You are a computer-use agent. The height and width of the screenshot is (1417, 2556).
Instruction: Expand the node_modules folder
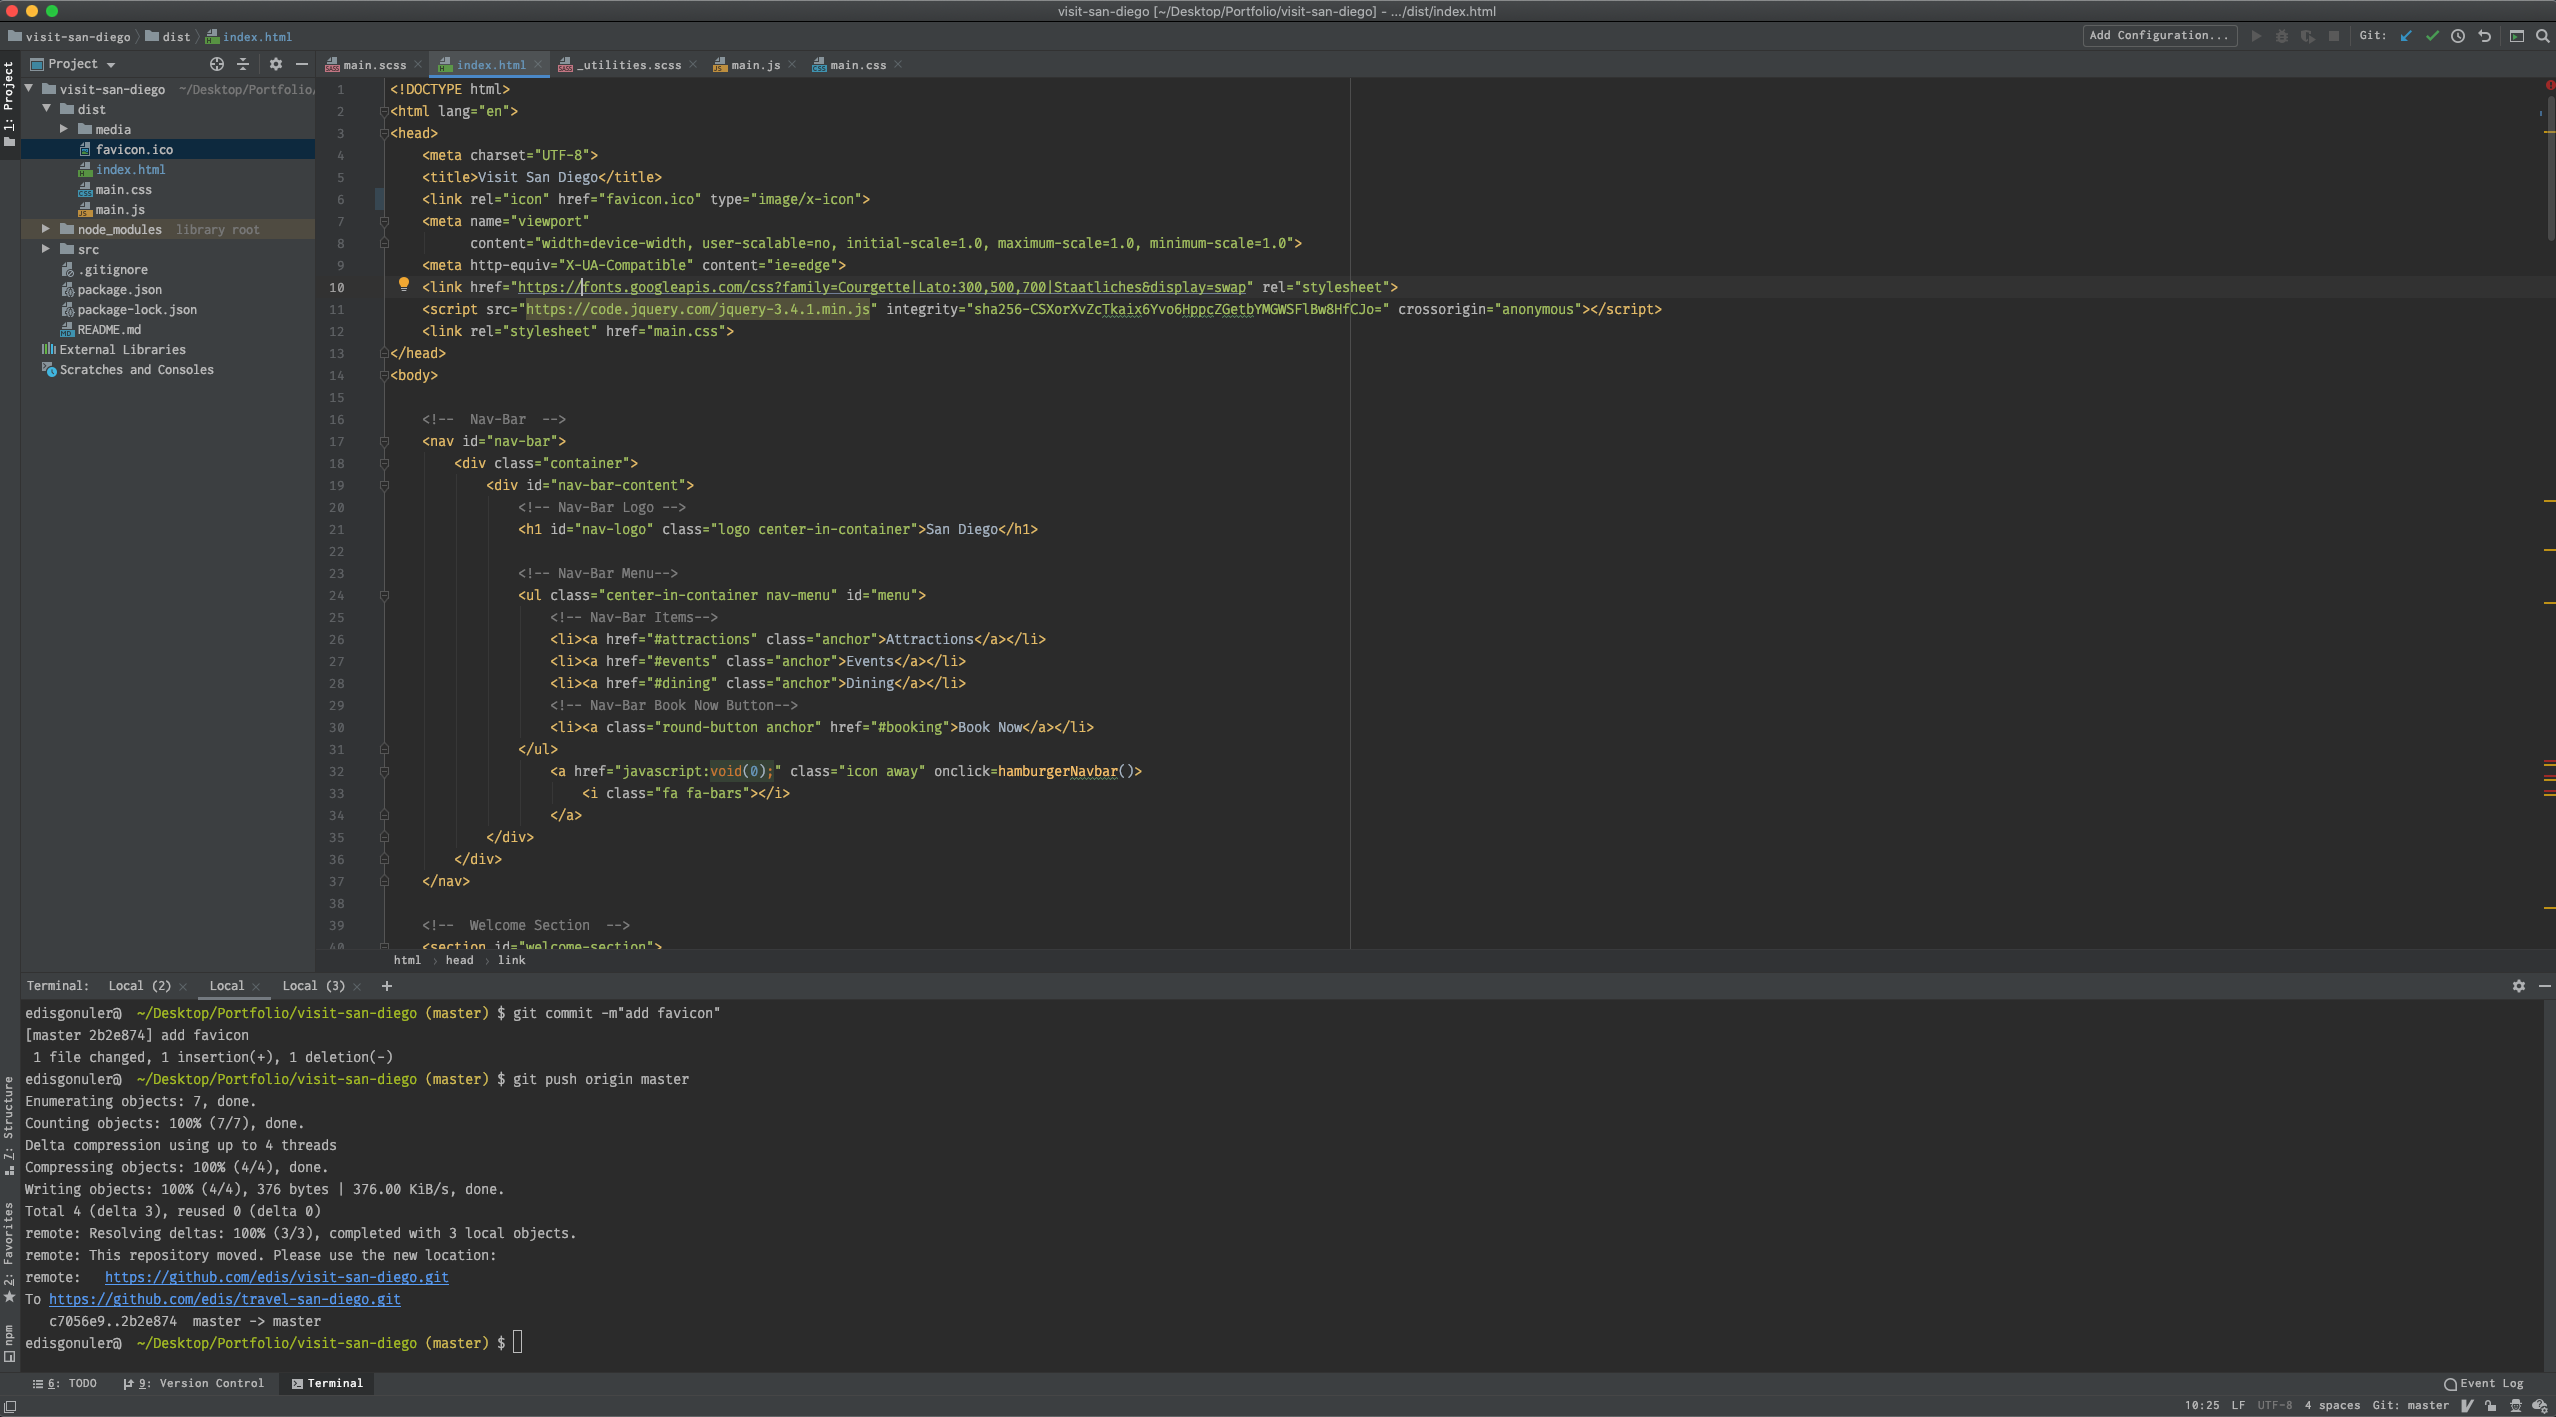click(46, 229)
